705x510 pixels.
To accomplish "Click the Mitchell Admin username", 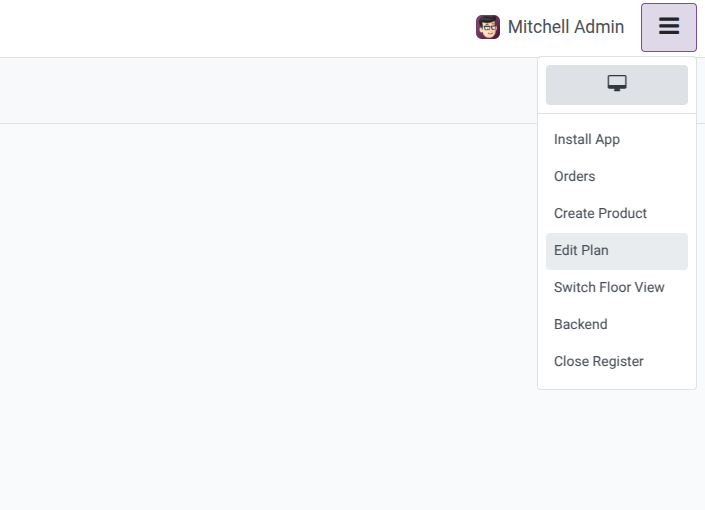I will point(565,27).
